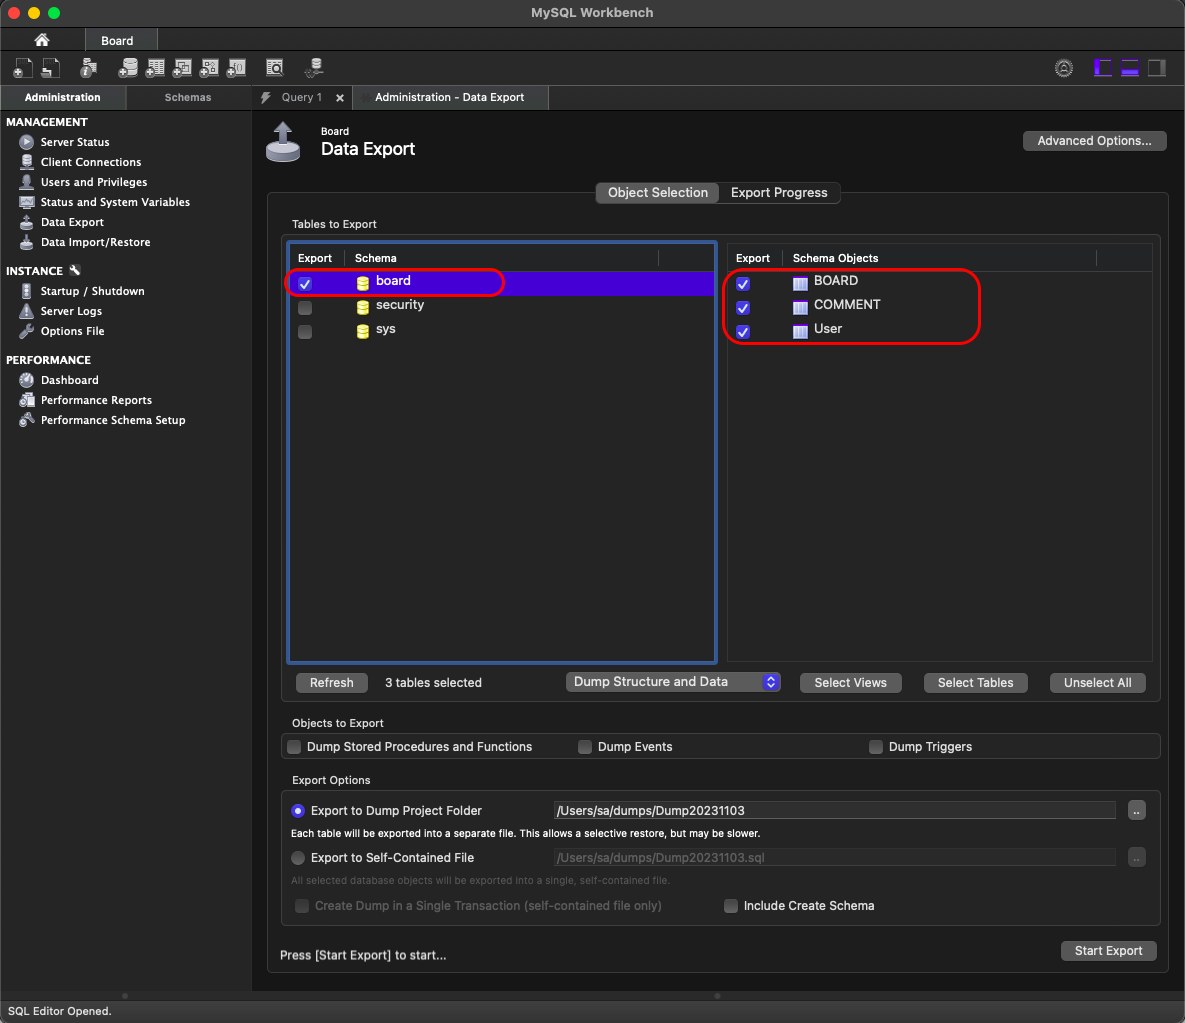The width and height of the screenshot is (1185, 1023).
Task: Uncheck the User table export checkbox
Action: tap(743, 332)
